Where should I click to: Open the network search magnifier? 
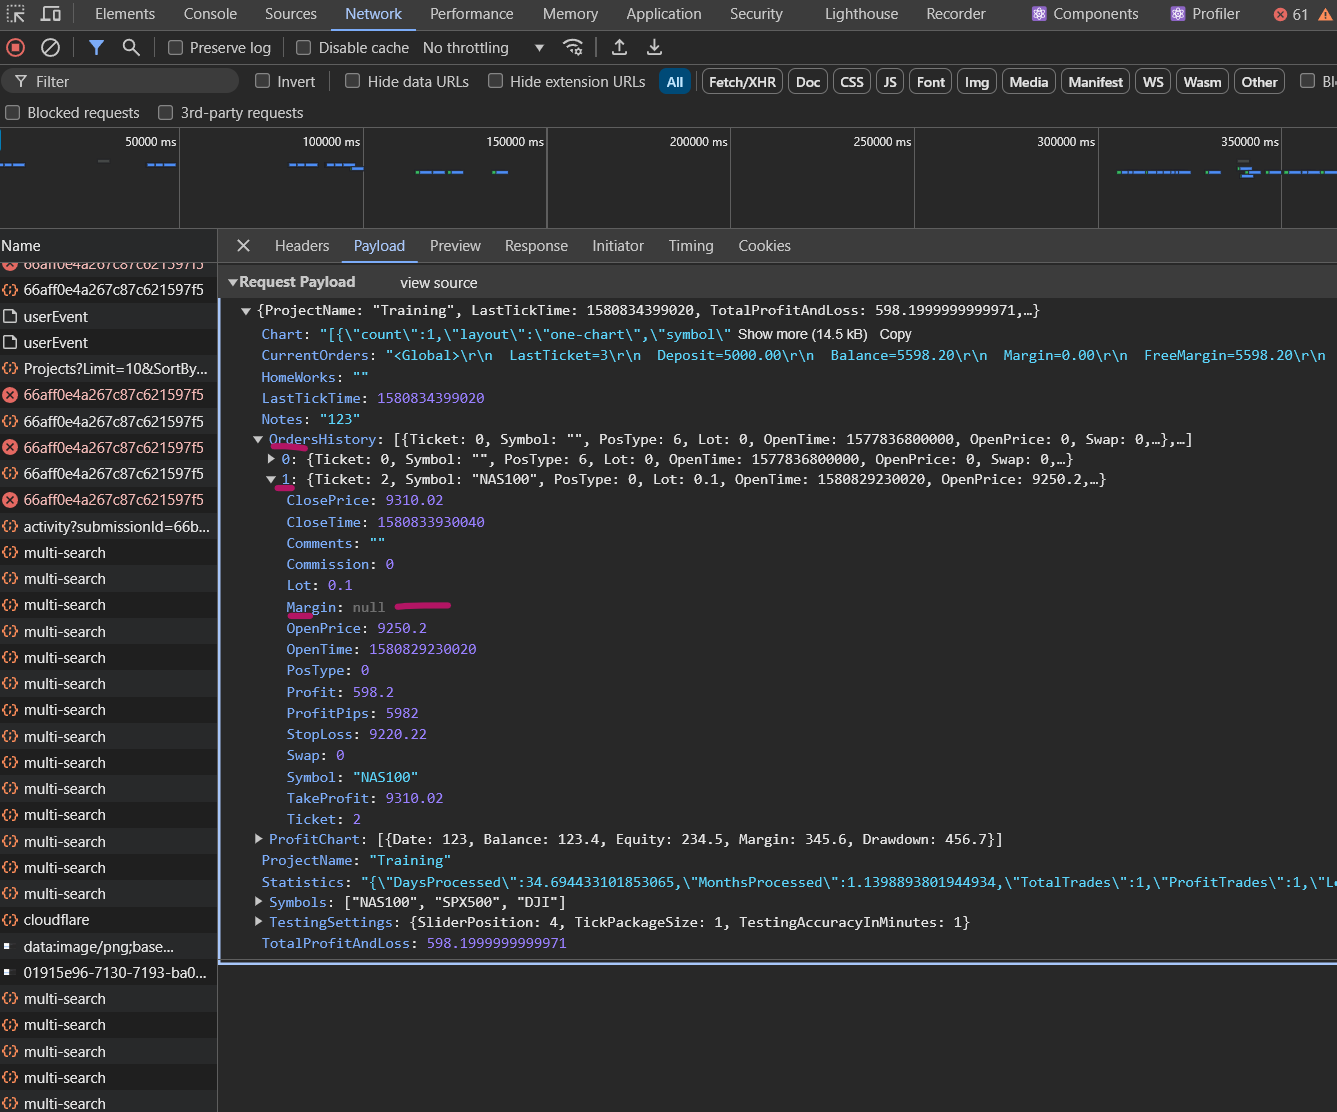[x=131, y=48]
